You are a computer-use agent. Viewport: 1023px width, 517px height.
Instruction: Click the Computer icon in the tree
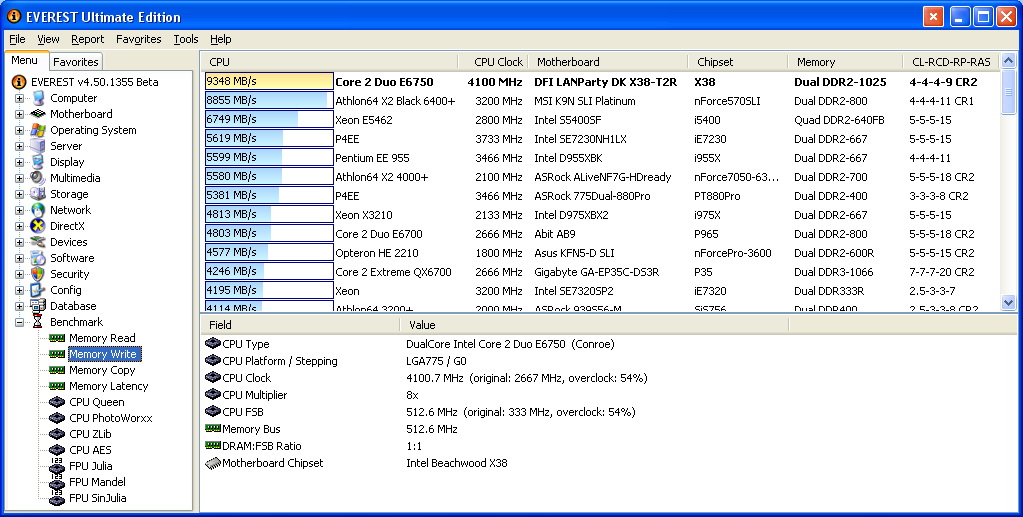[x=38, y=98]
